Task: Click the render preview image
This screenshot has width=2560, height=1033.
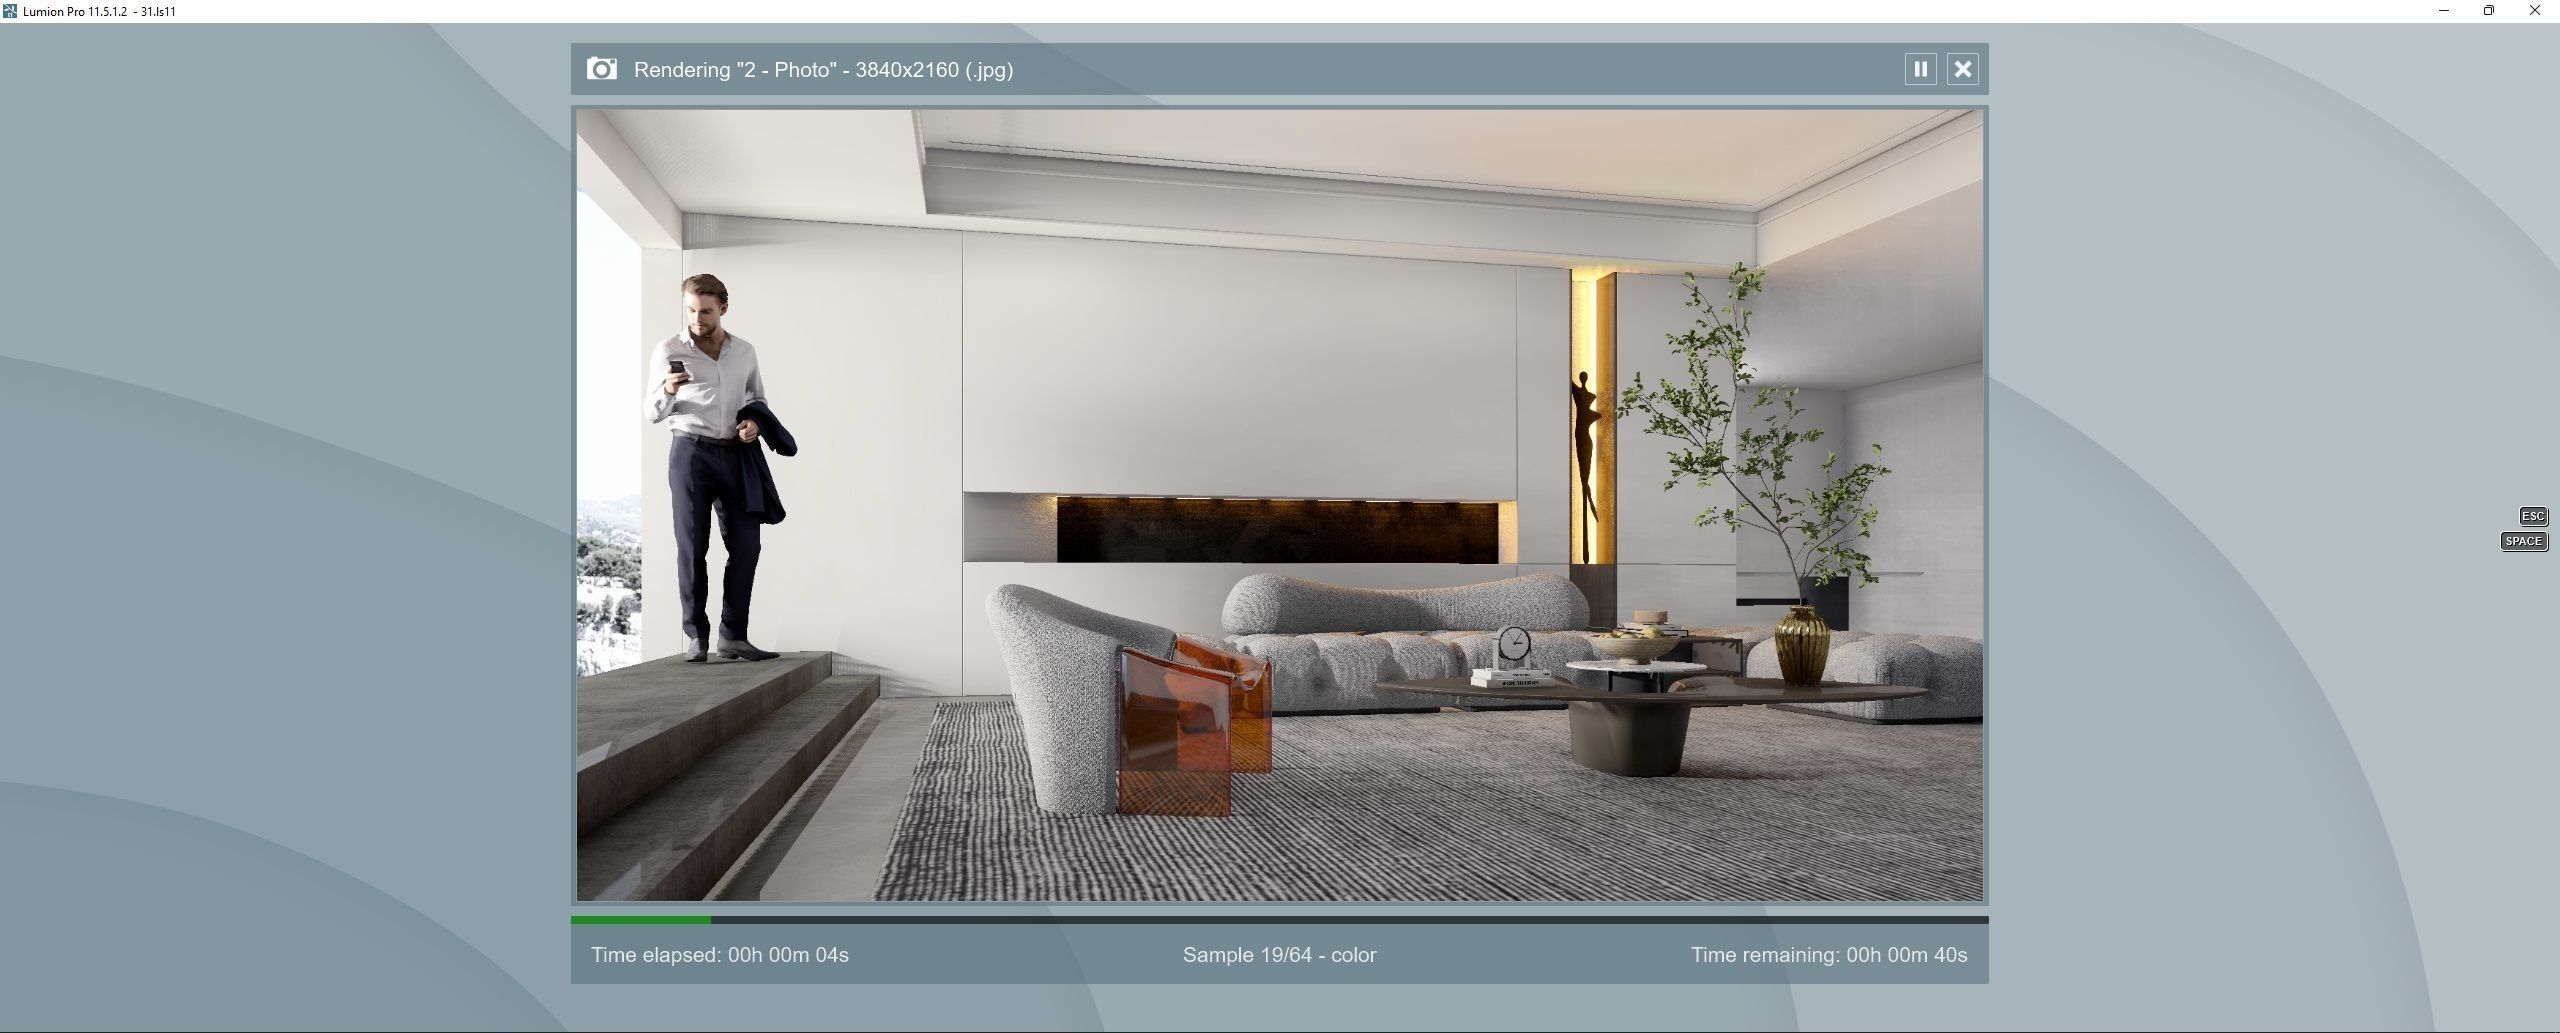Action: tap(1279, 505)
